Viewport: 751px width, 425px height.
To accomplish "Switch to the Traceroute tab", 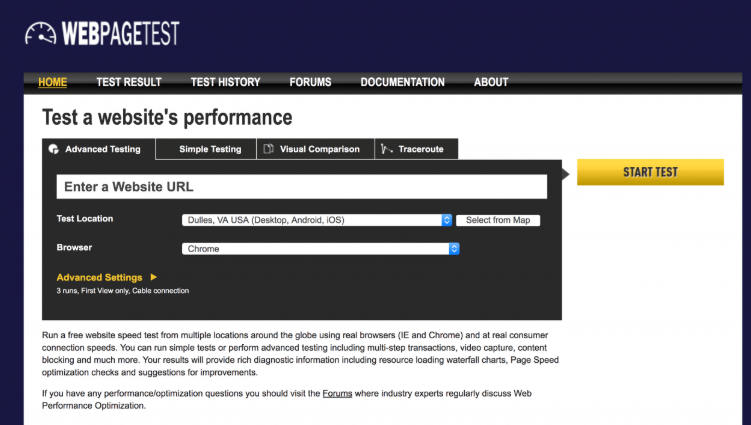I will coord(416,149).
